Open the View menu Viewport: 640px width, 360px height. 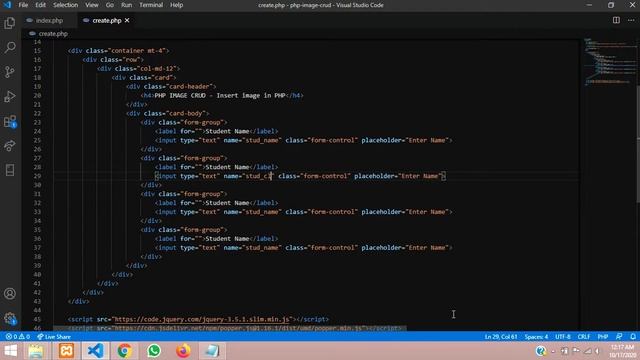[x=91, y=5]
